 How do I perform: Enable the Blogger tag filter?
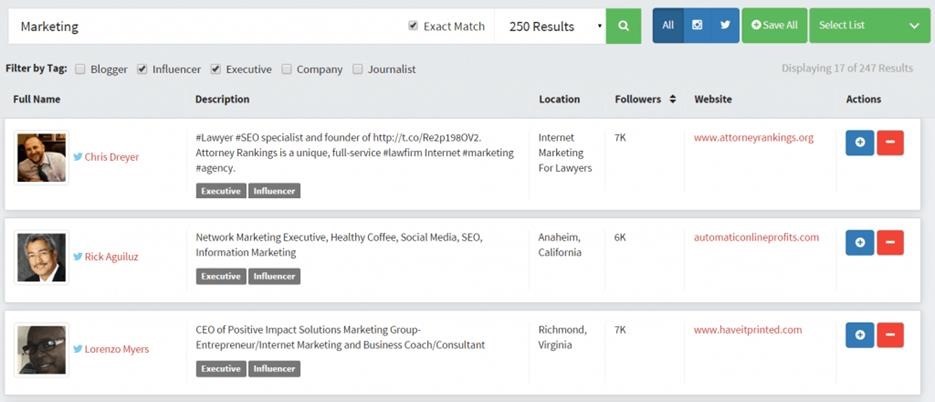[x=80, y=69]
